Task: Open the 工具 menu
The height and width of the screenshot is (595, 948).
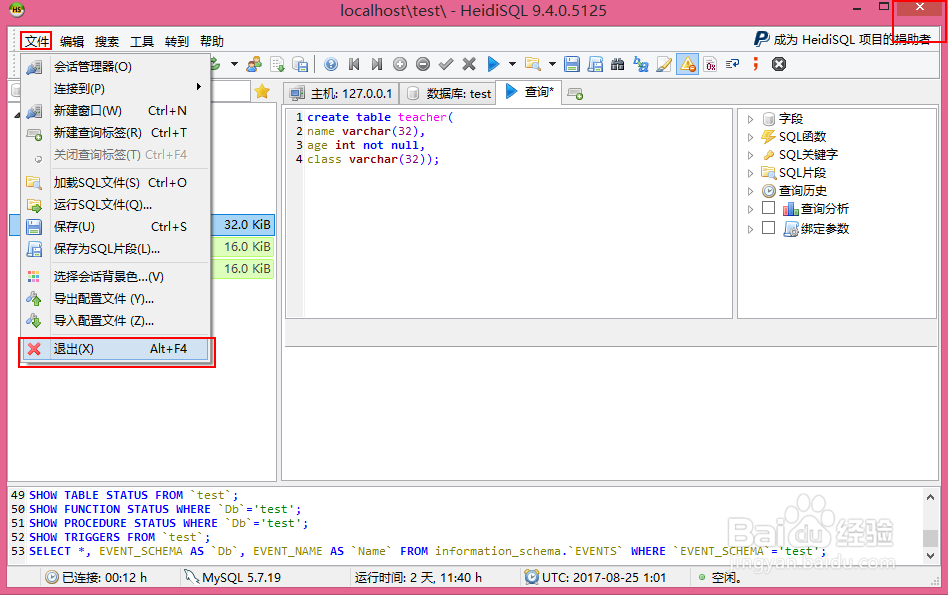Action: (142, 41)
